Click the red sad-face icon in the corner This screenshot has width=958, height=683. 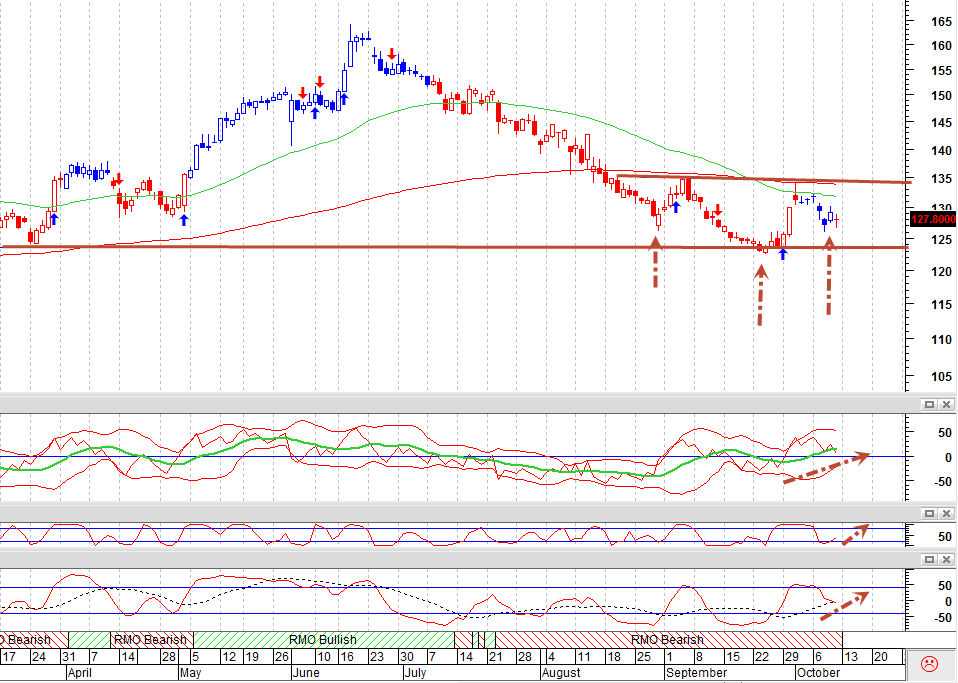(929, 663)
